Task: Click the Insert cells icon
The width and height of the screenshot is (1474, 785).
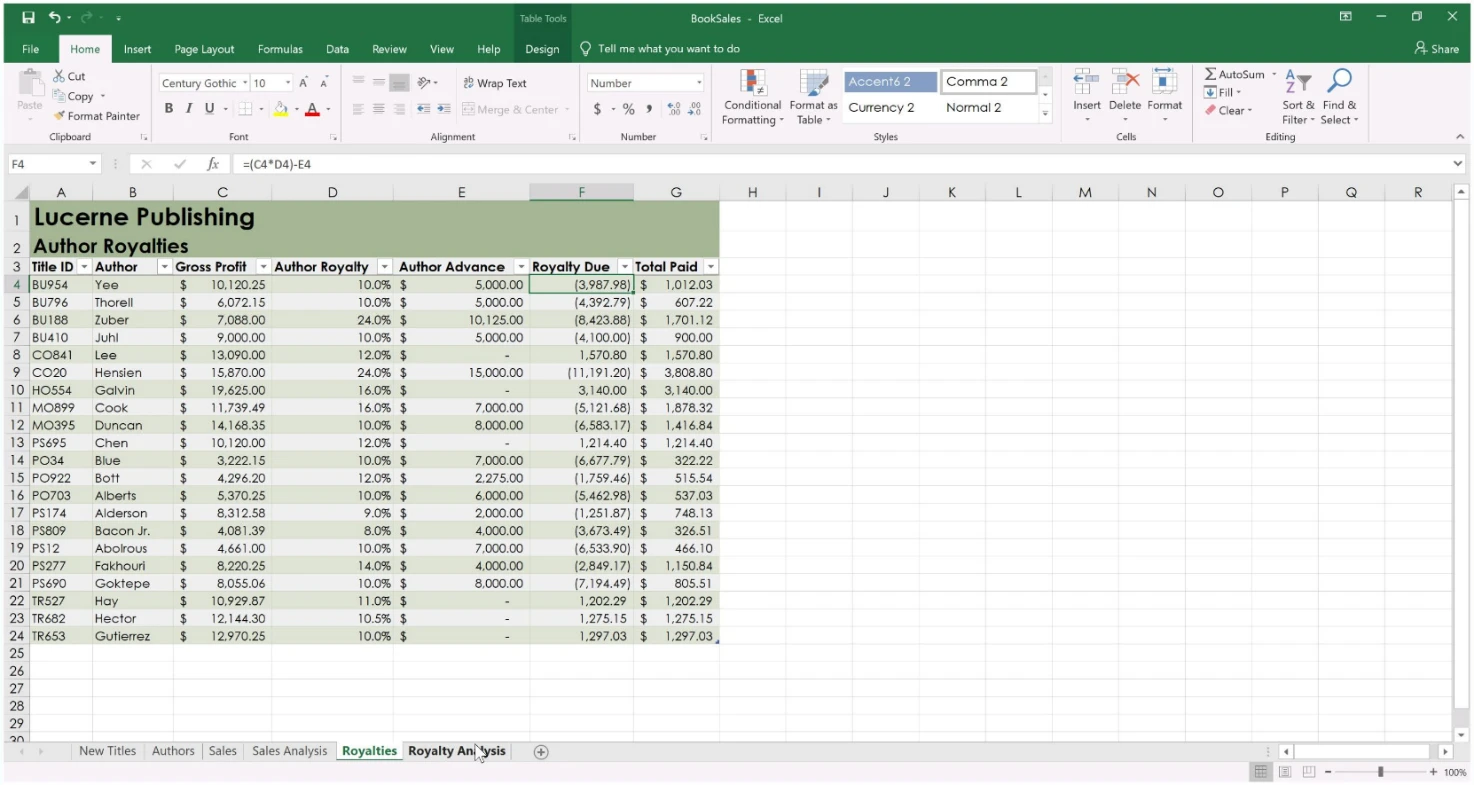Action: [x=1086, y=83]
